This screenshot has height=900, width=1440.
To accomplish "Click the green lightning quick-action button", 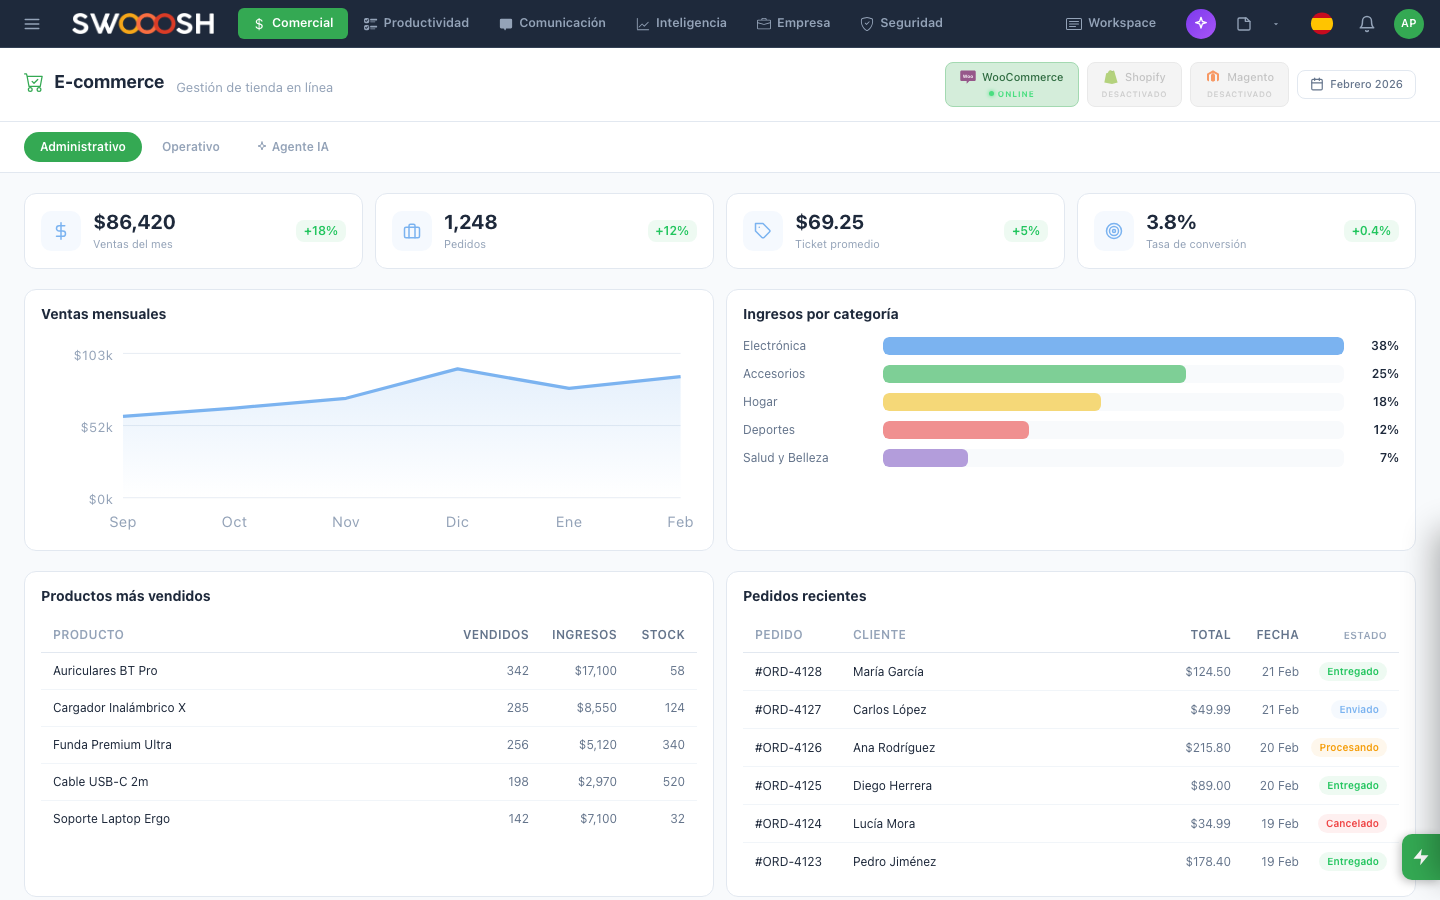I will tap(1420, 857).
